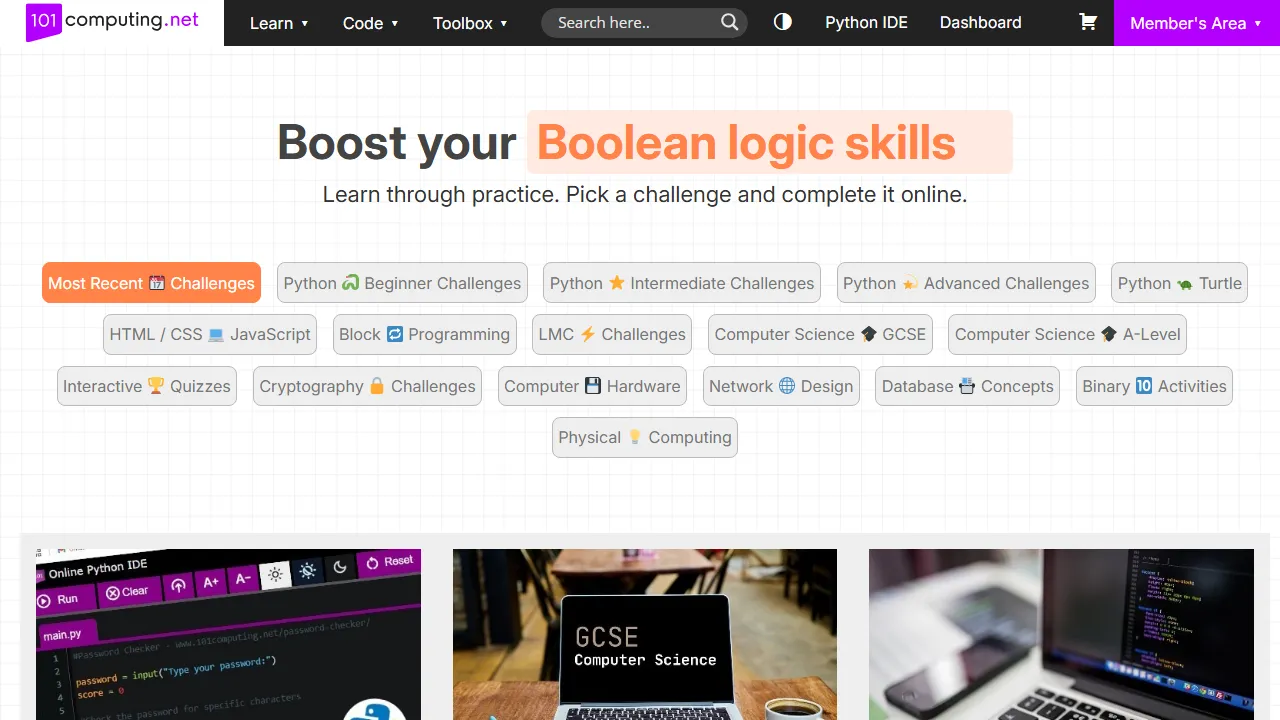The image size is (1280, 720).
Task: Open the Dashboard page
Action: 980,22
